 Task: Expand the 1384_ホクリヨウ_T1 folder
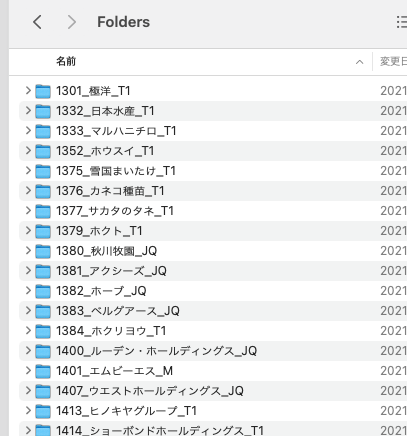click(x=28, y=330)
